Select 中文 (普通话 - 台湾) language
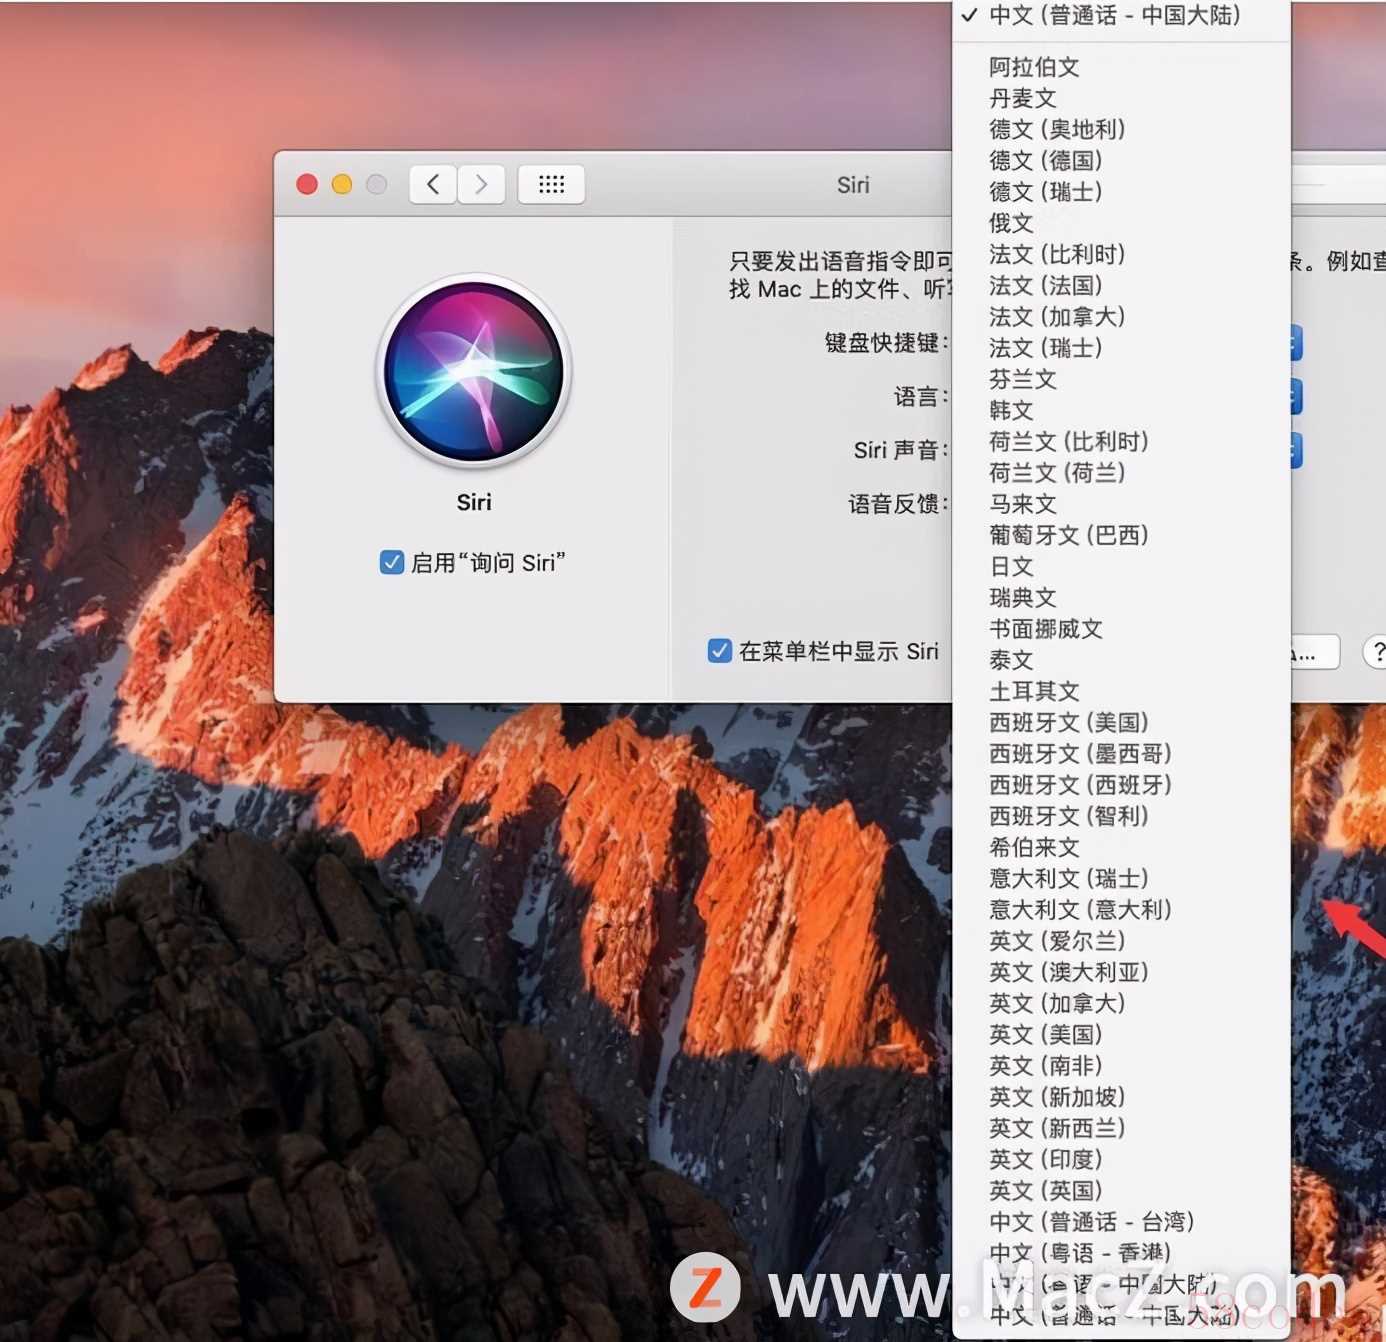 pos(1122,1222)
